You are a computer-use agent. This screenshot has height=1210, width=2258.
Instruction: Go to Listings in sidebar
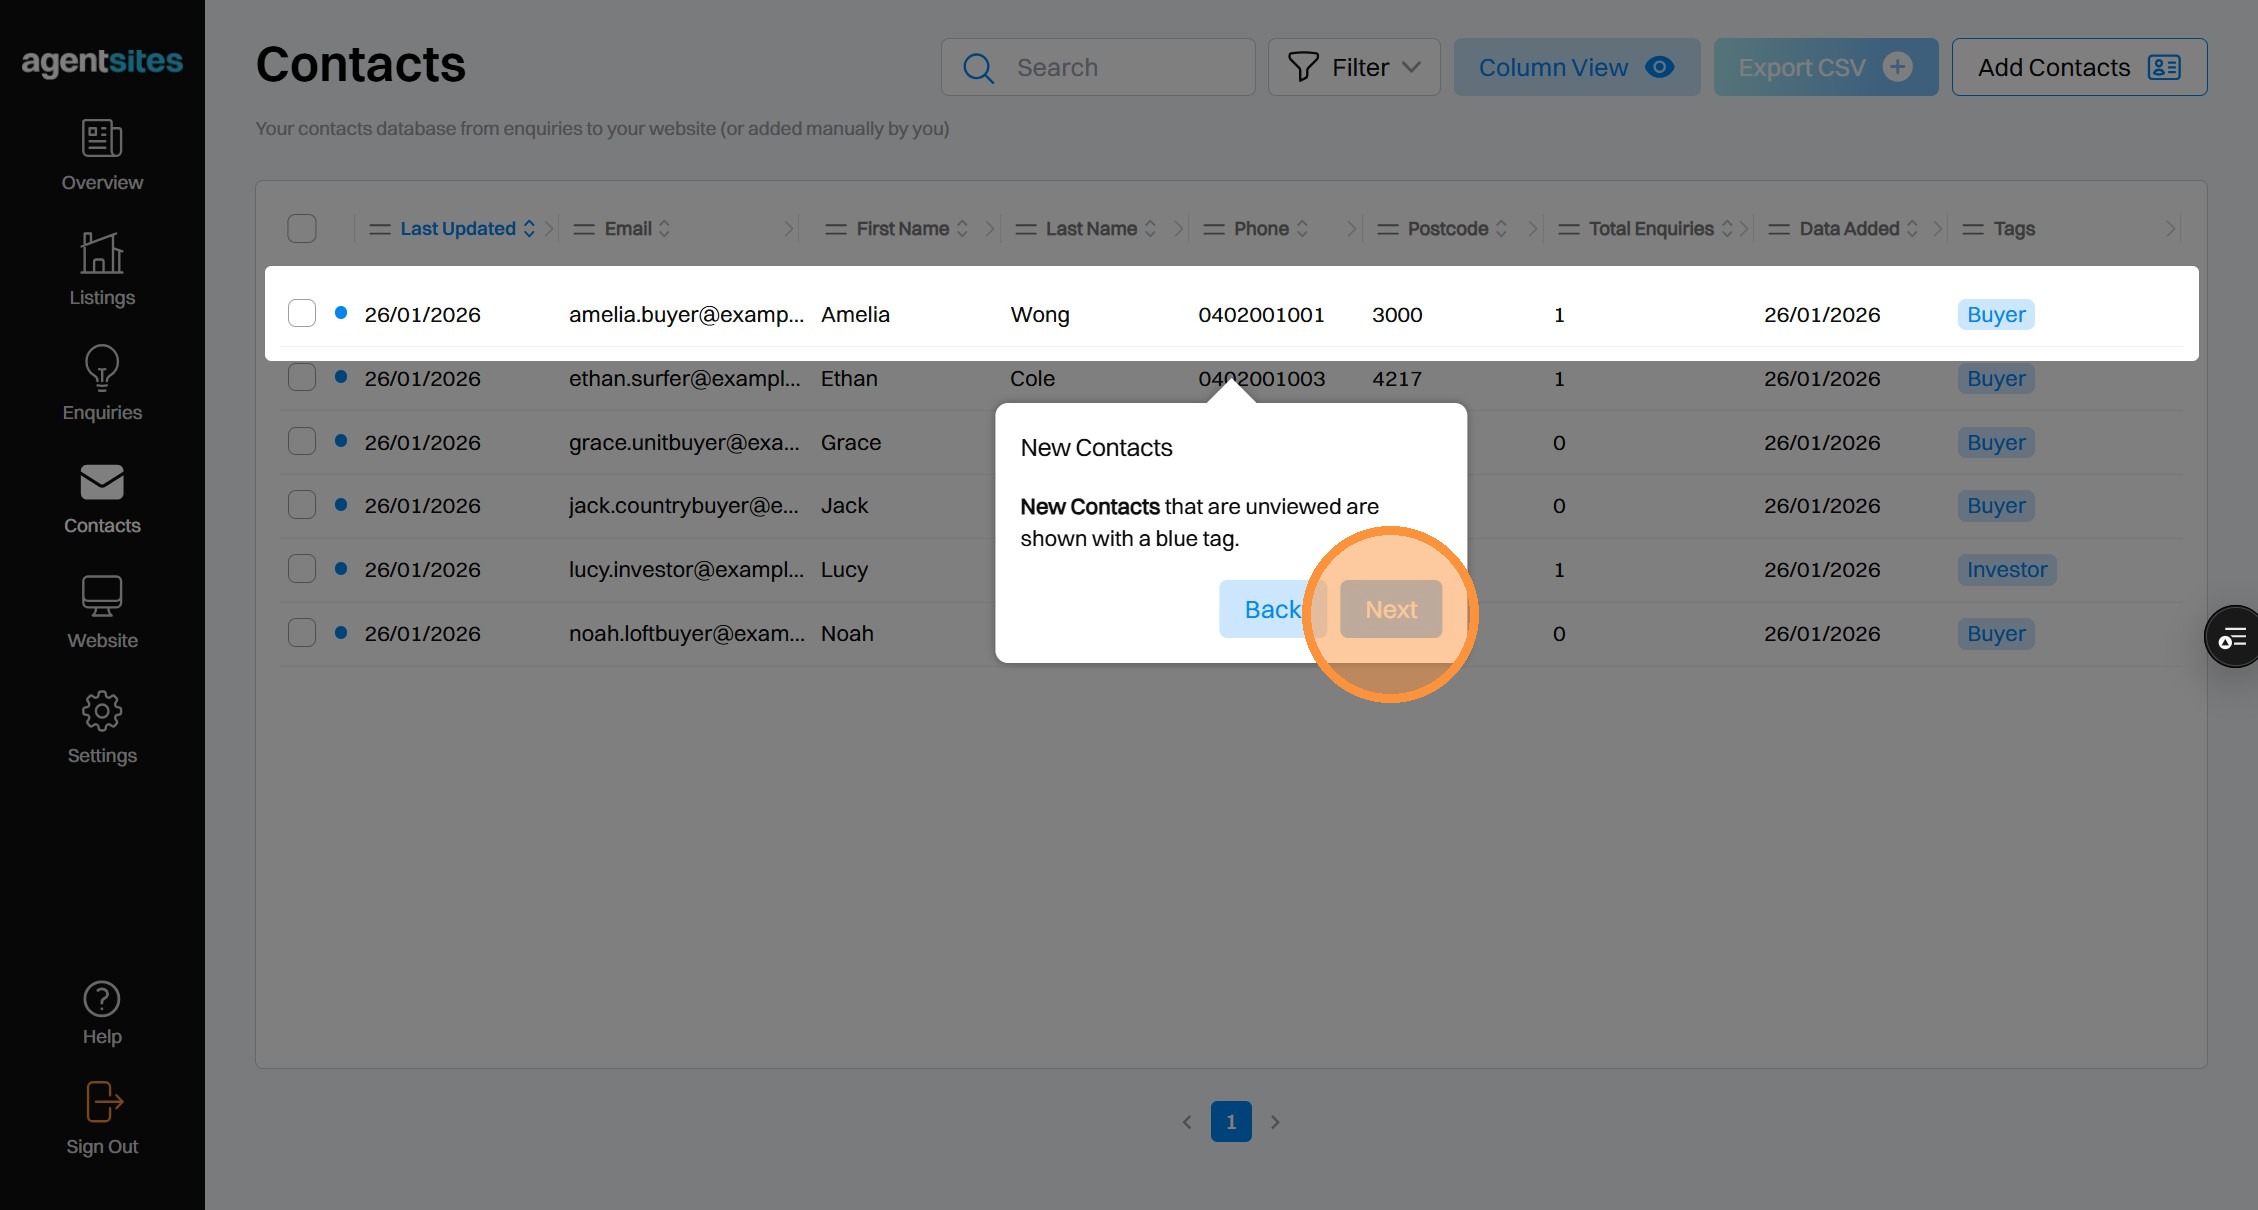102,253
